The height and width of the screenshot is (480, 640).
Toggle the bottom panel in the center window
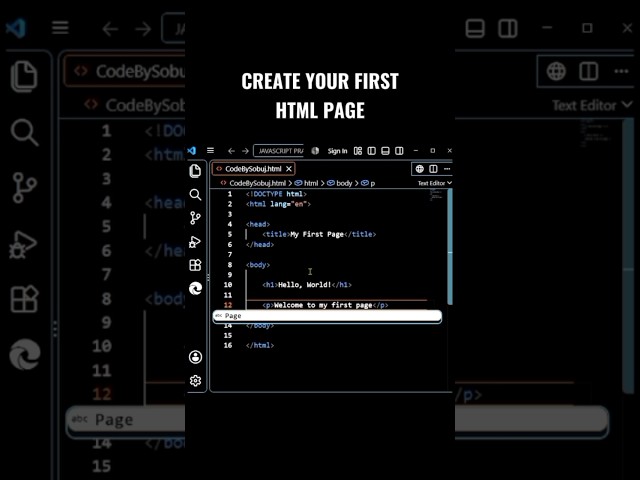click(x=385, y=151)
